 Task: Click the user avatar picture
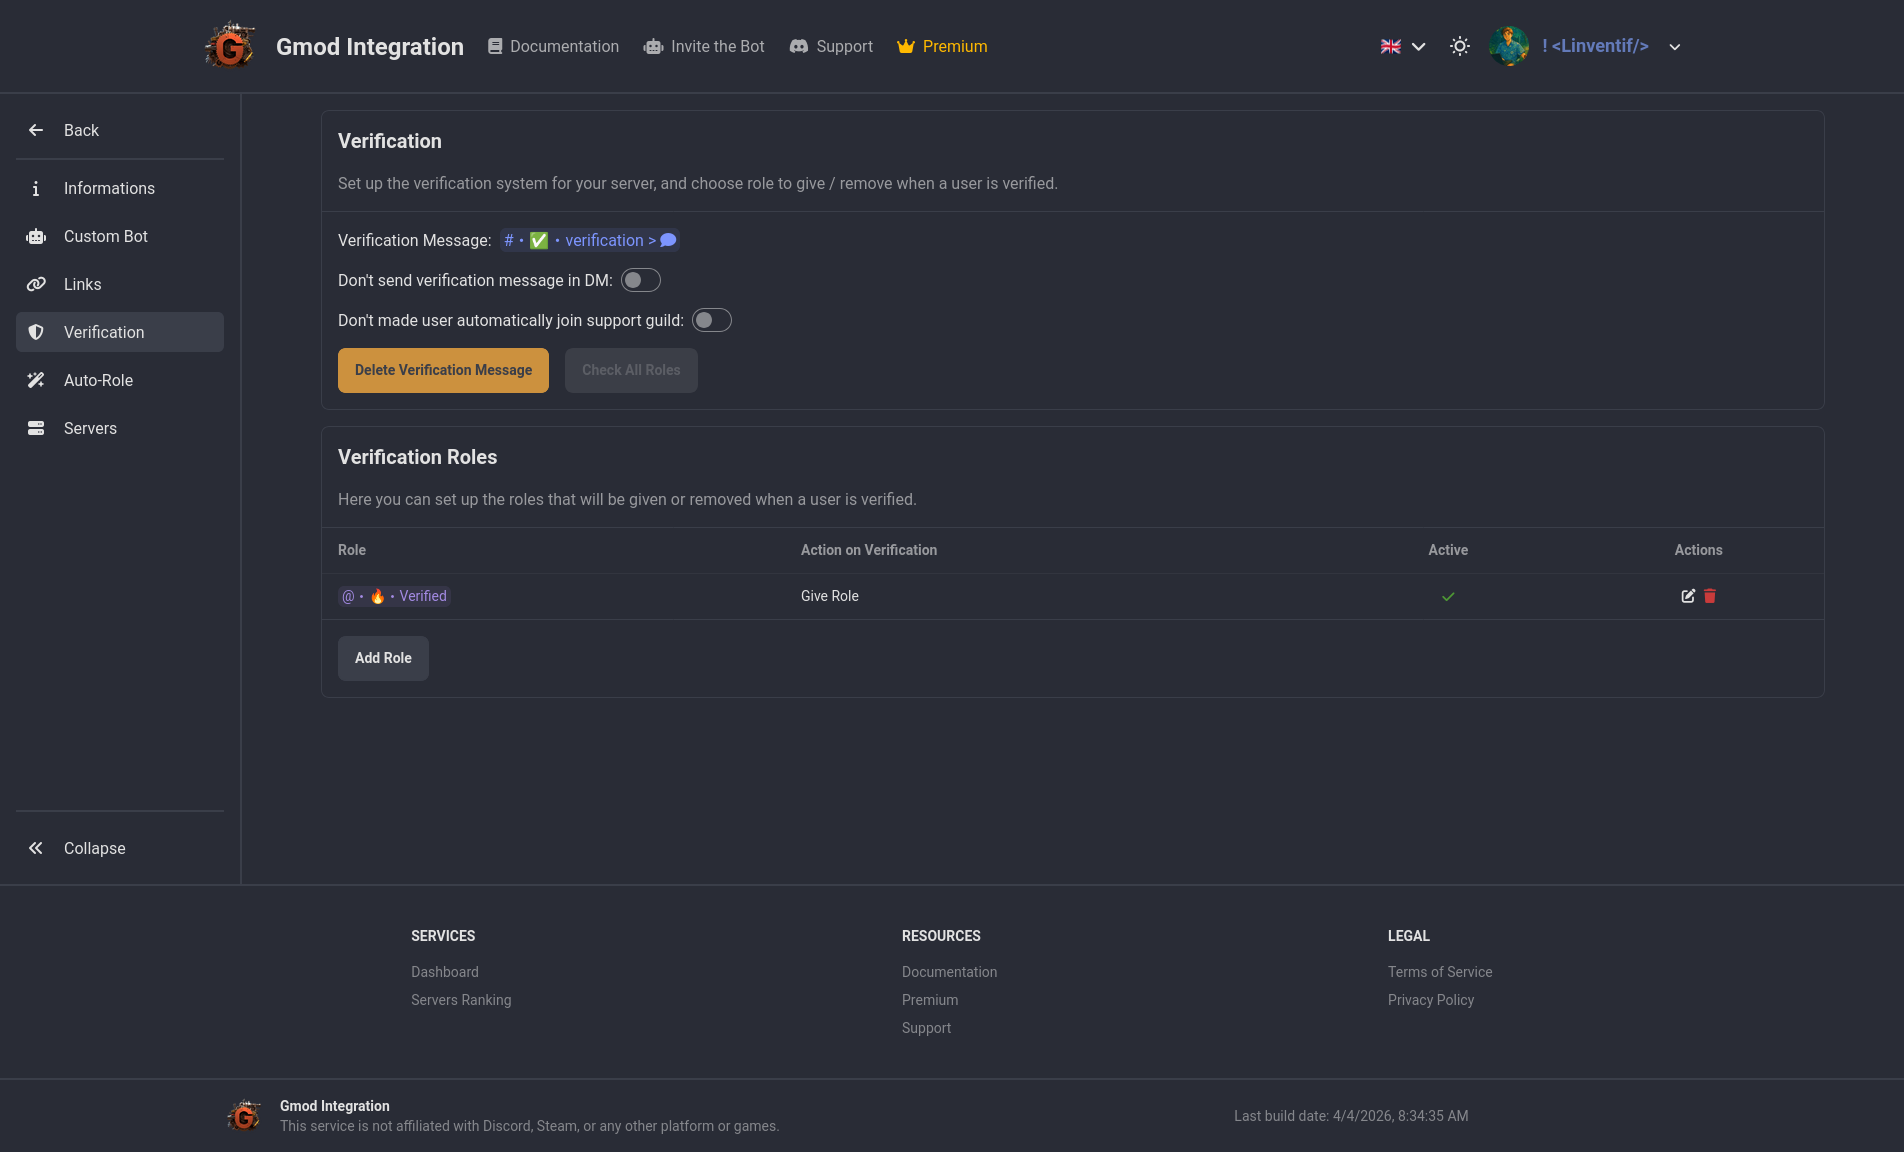point(1508,46)
